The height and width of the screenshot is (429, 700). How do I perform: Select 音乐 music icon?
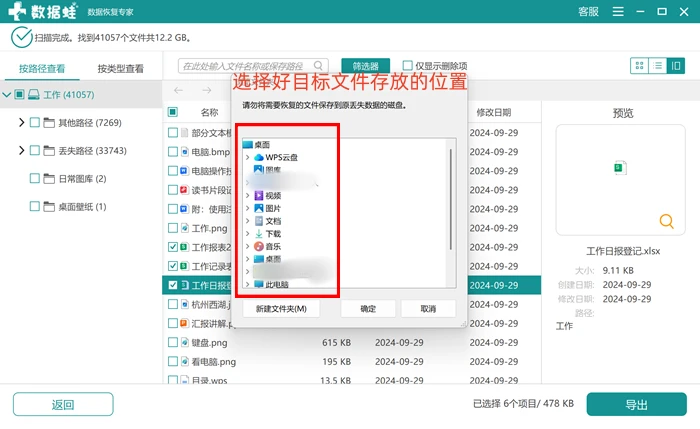pos(259,246)
